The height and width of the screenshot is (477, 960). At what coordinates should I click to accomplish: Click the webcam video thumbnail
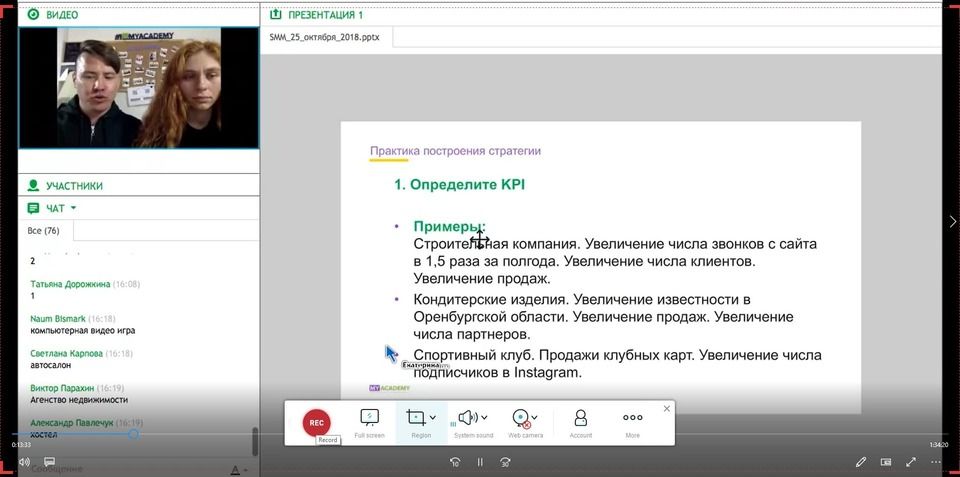point(139,88)
